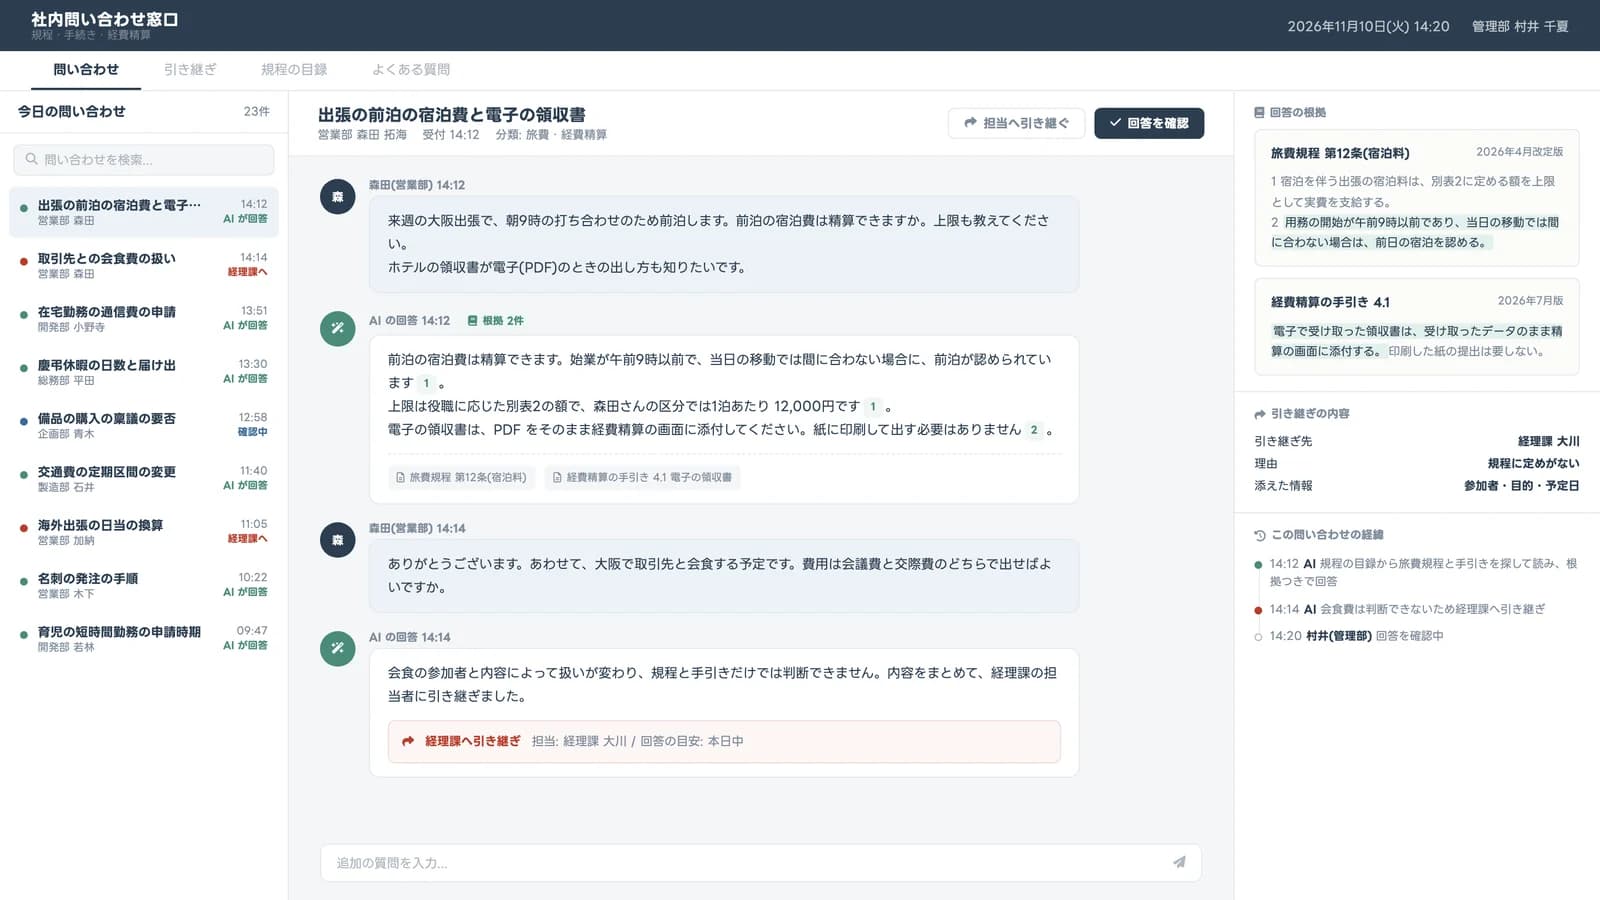Click the 担当へ引き継ぐ button

[x=1016, y=123]
